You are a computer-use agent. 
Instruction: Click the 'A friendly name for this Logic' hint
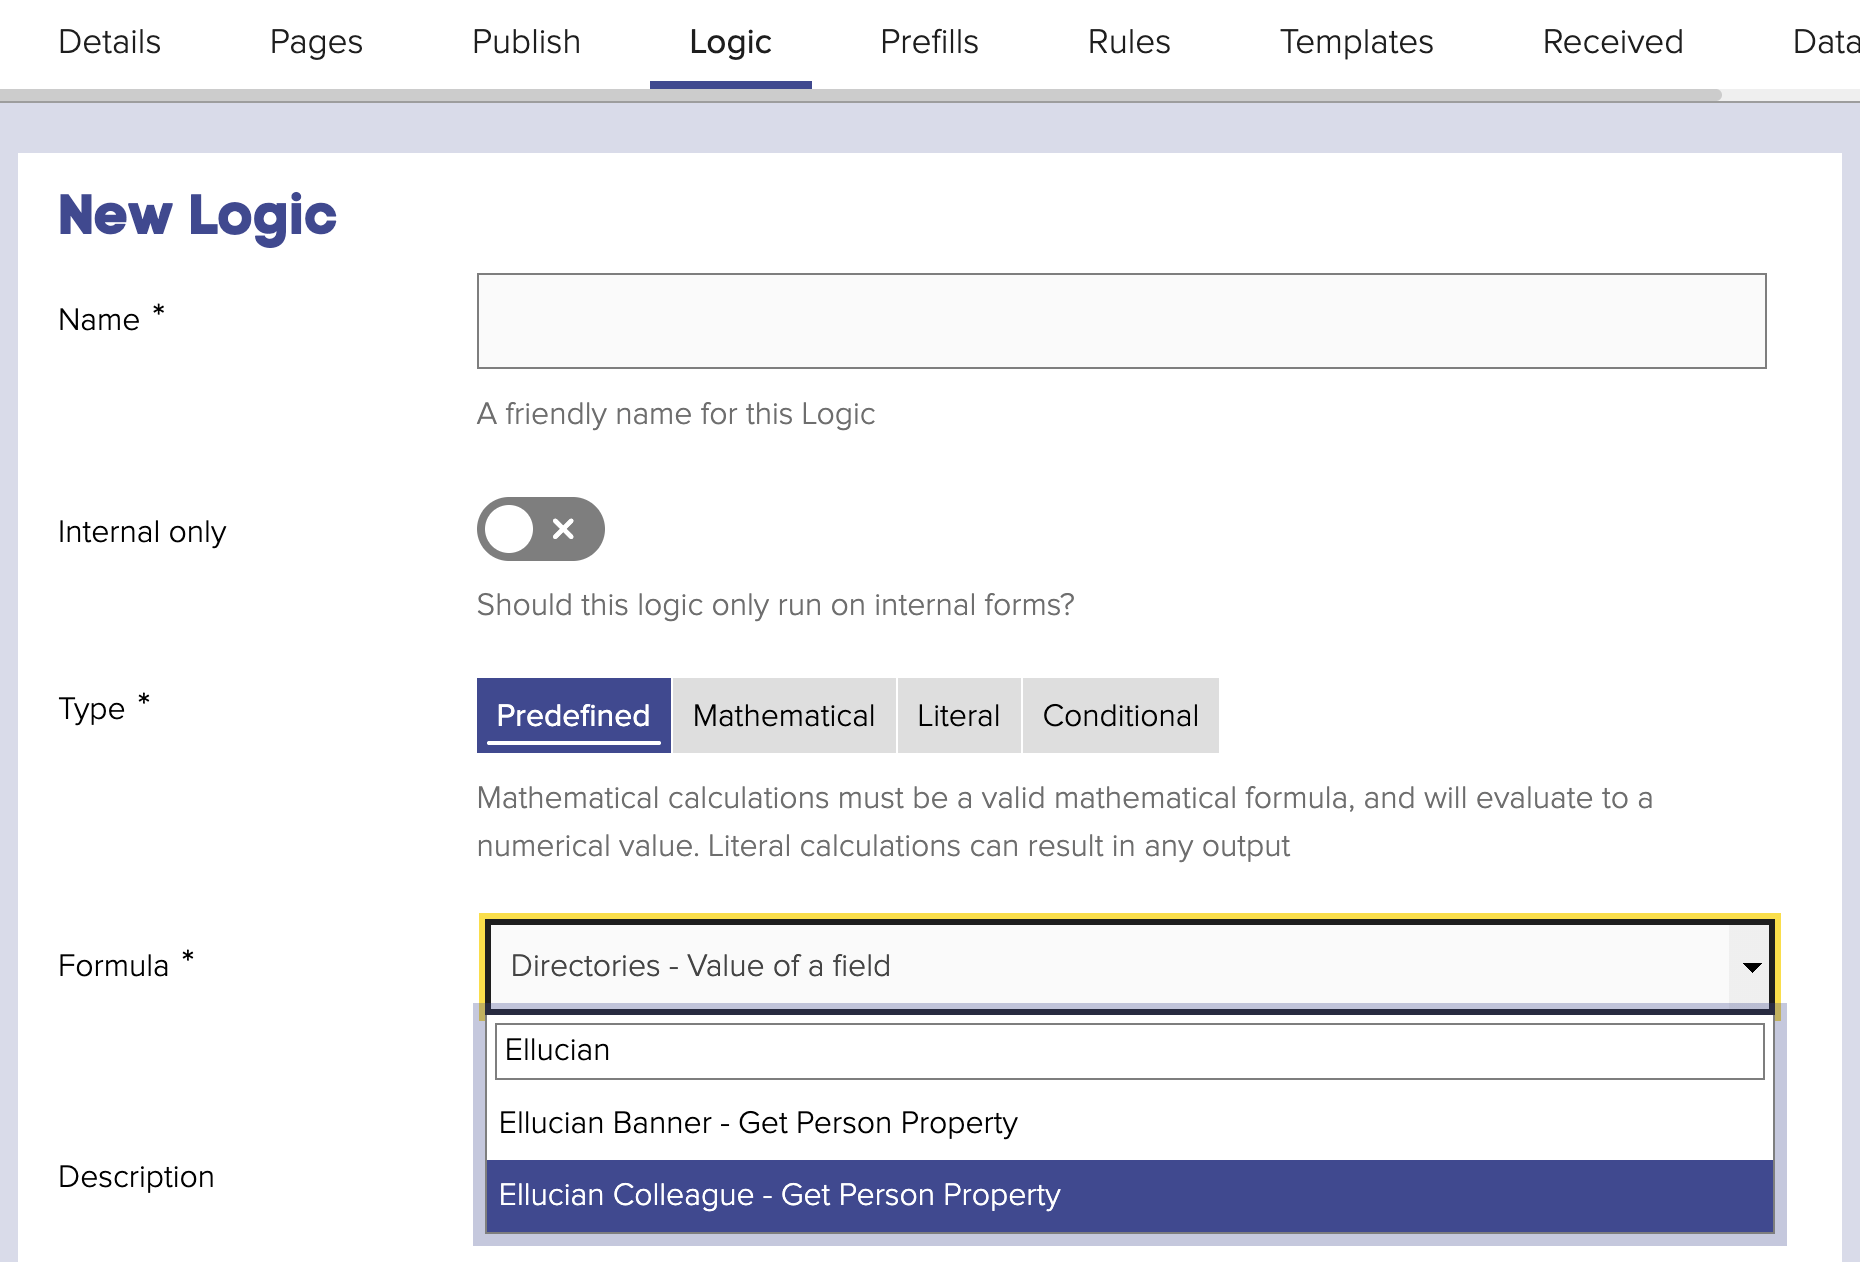pos(676,414)
